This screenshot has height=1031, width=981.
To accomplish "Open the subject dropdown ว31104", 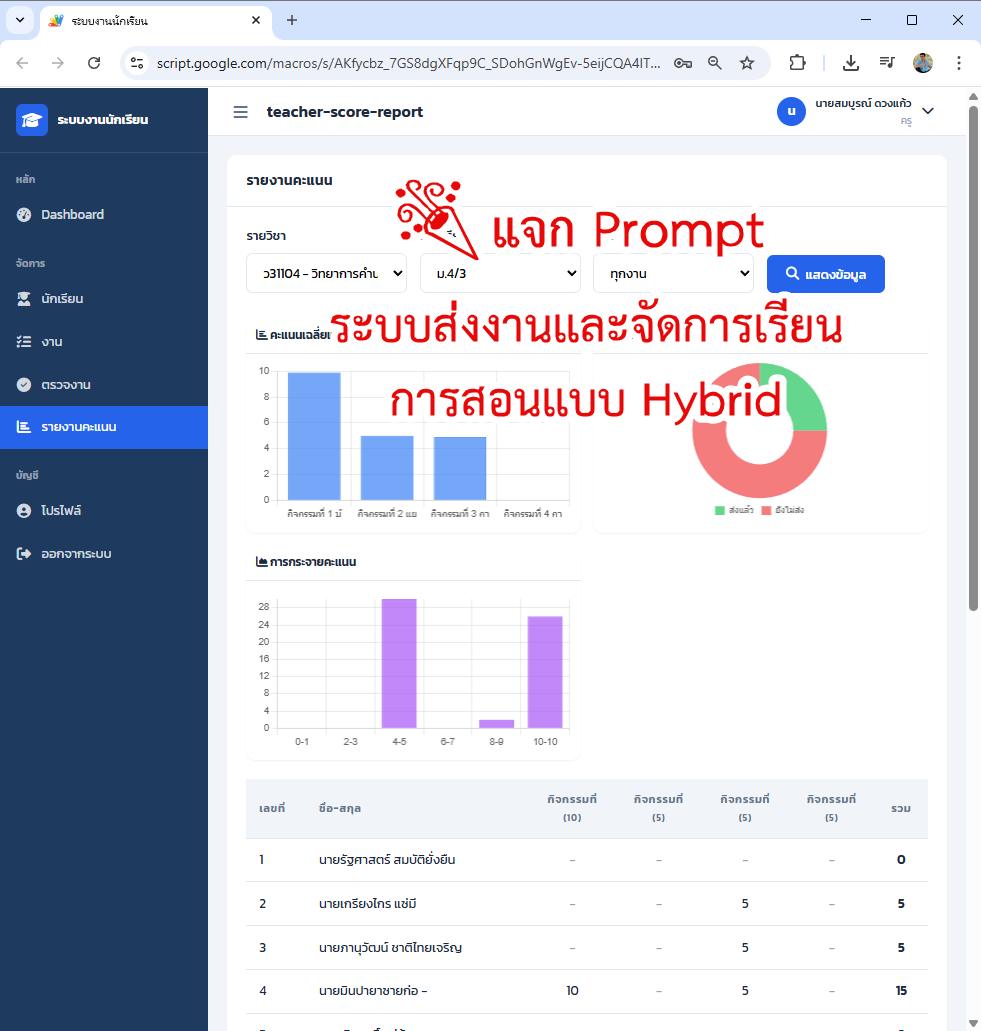I will [327, 274].
